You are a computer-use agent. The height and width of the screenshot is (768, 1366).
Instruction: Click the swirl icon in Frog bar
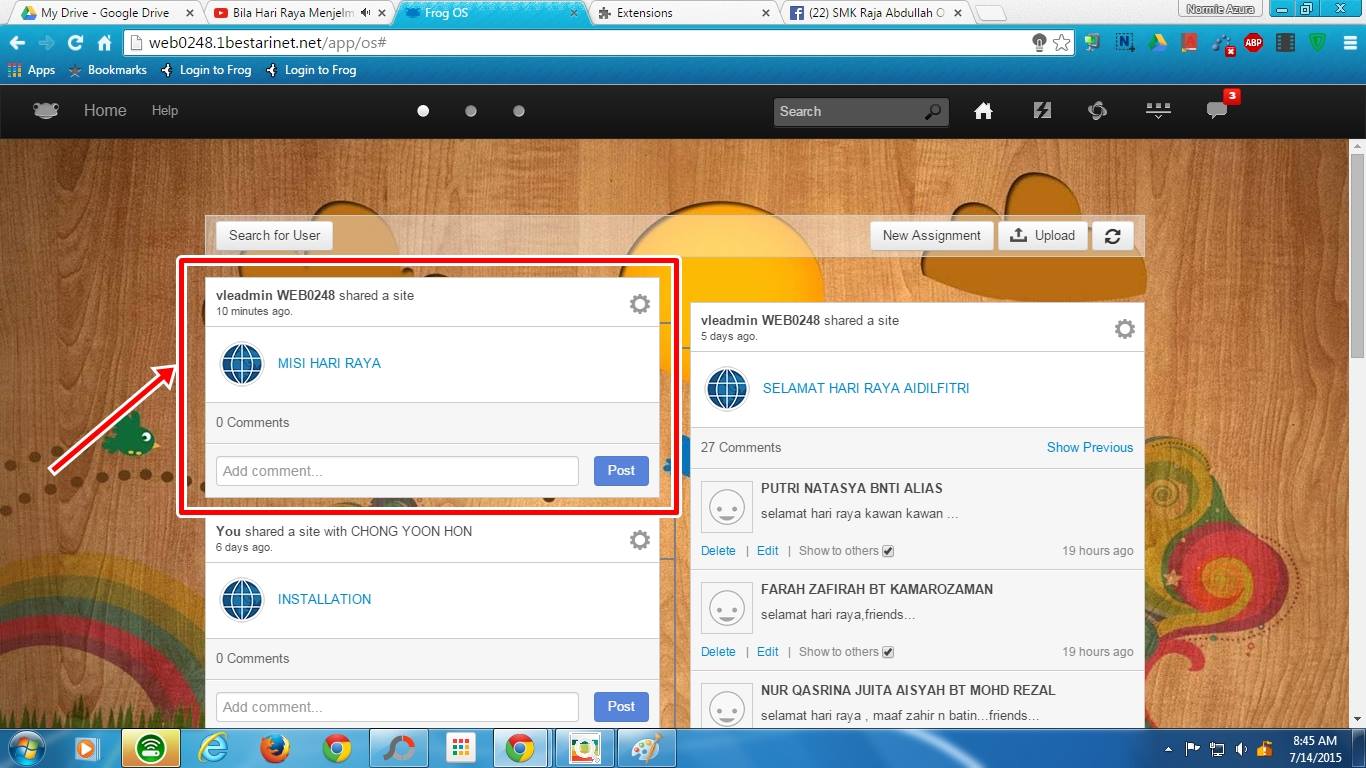tap(1097, 111)
